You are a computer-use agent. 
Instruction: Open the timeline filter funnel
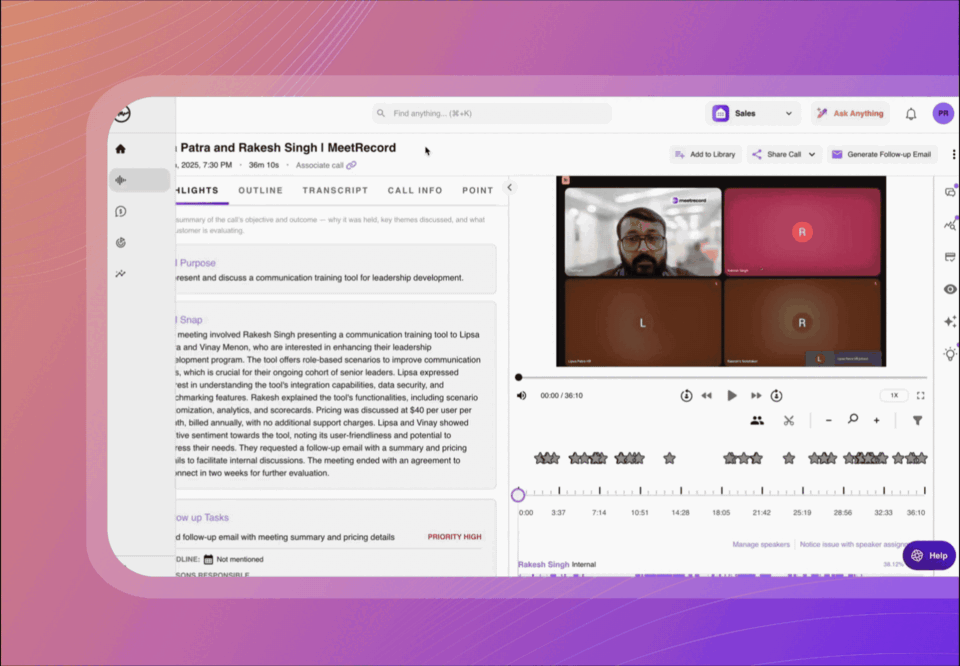point(917,421)
